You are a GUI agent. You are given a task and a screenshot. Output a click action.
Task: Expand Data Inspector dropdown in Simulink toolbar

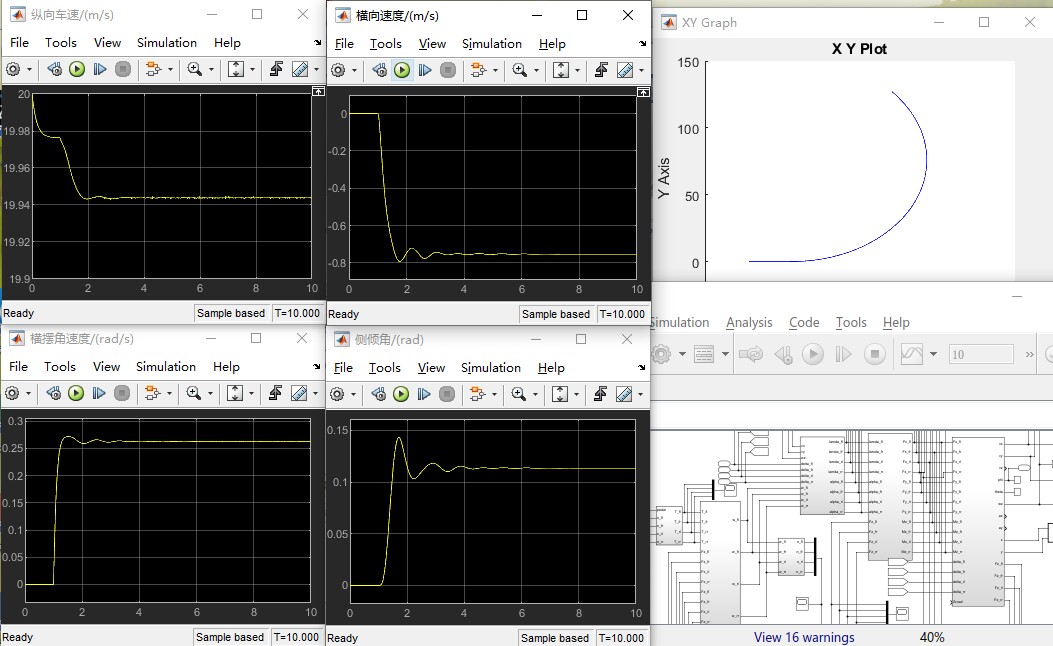(933, 354)
